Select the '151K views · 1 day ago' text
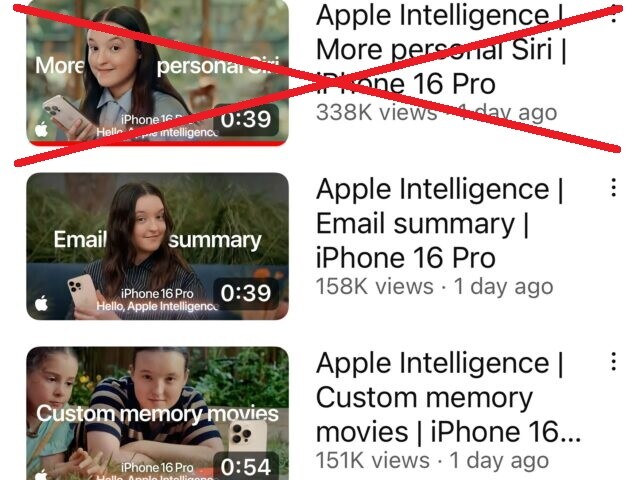Image resolution: width=640 pixels, height=480 pixels. pyautogui.click(x=432, y=460)
